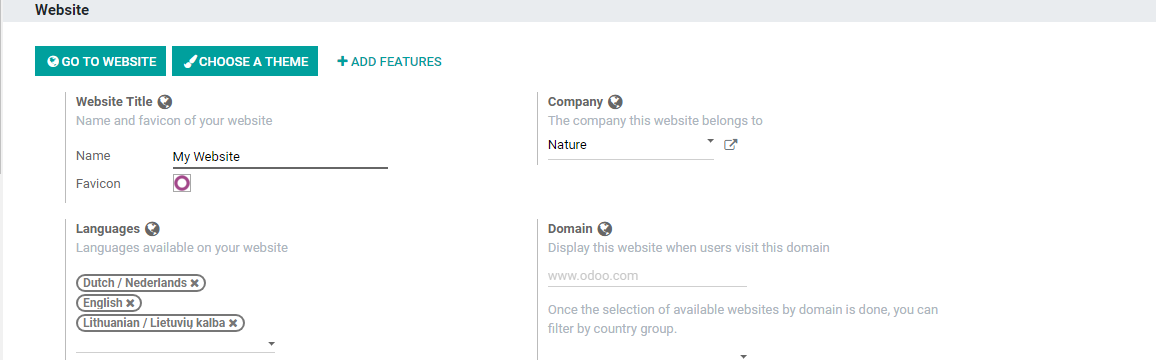Open the Nature company external link icon

[x=731, y=145]
